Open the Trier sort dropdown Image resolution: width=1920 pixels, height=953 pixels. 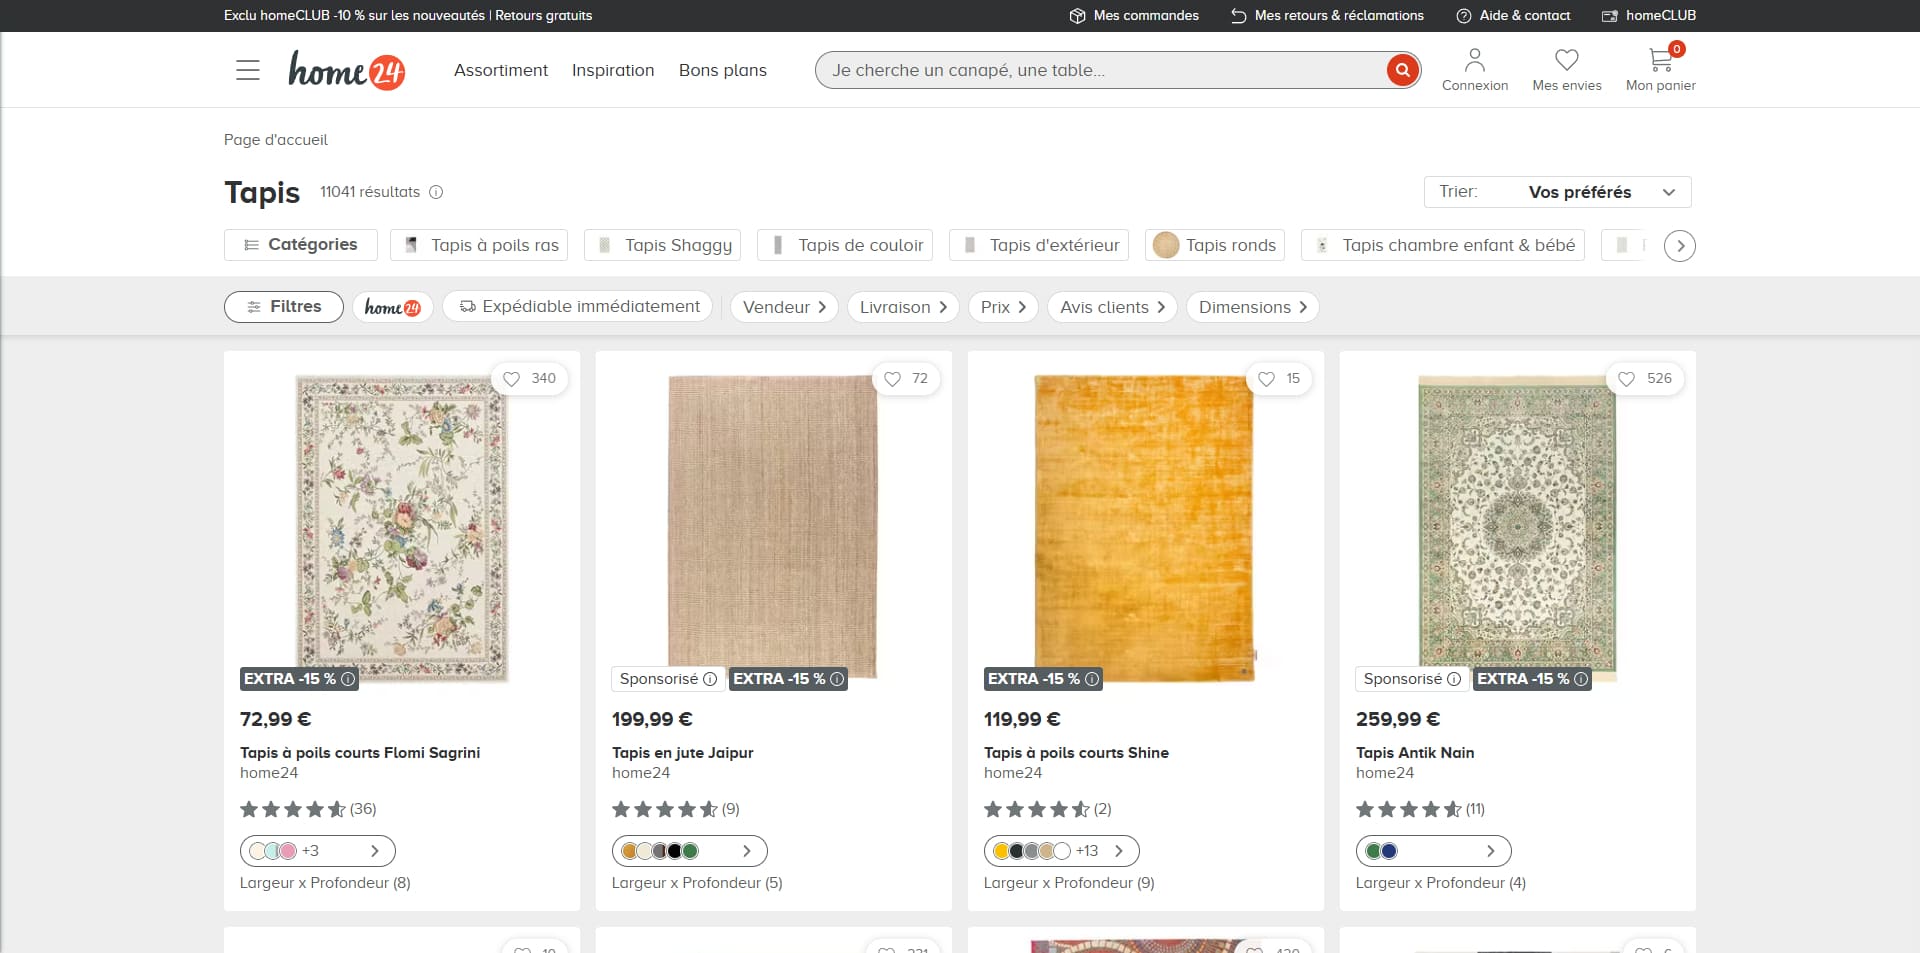tap(1558, 192)
